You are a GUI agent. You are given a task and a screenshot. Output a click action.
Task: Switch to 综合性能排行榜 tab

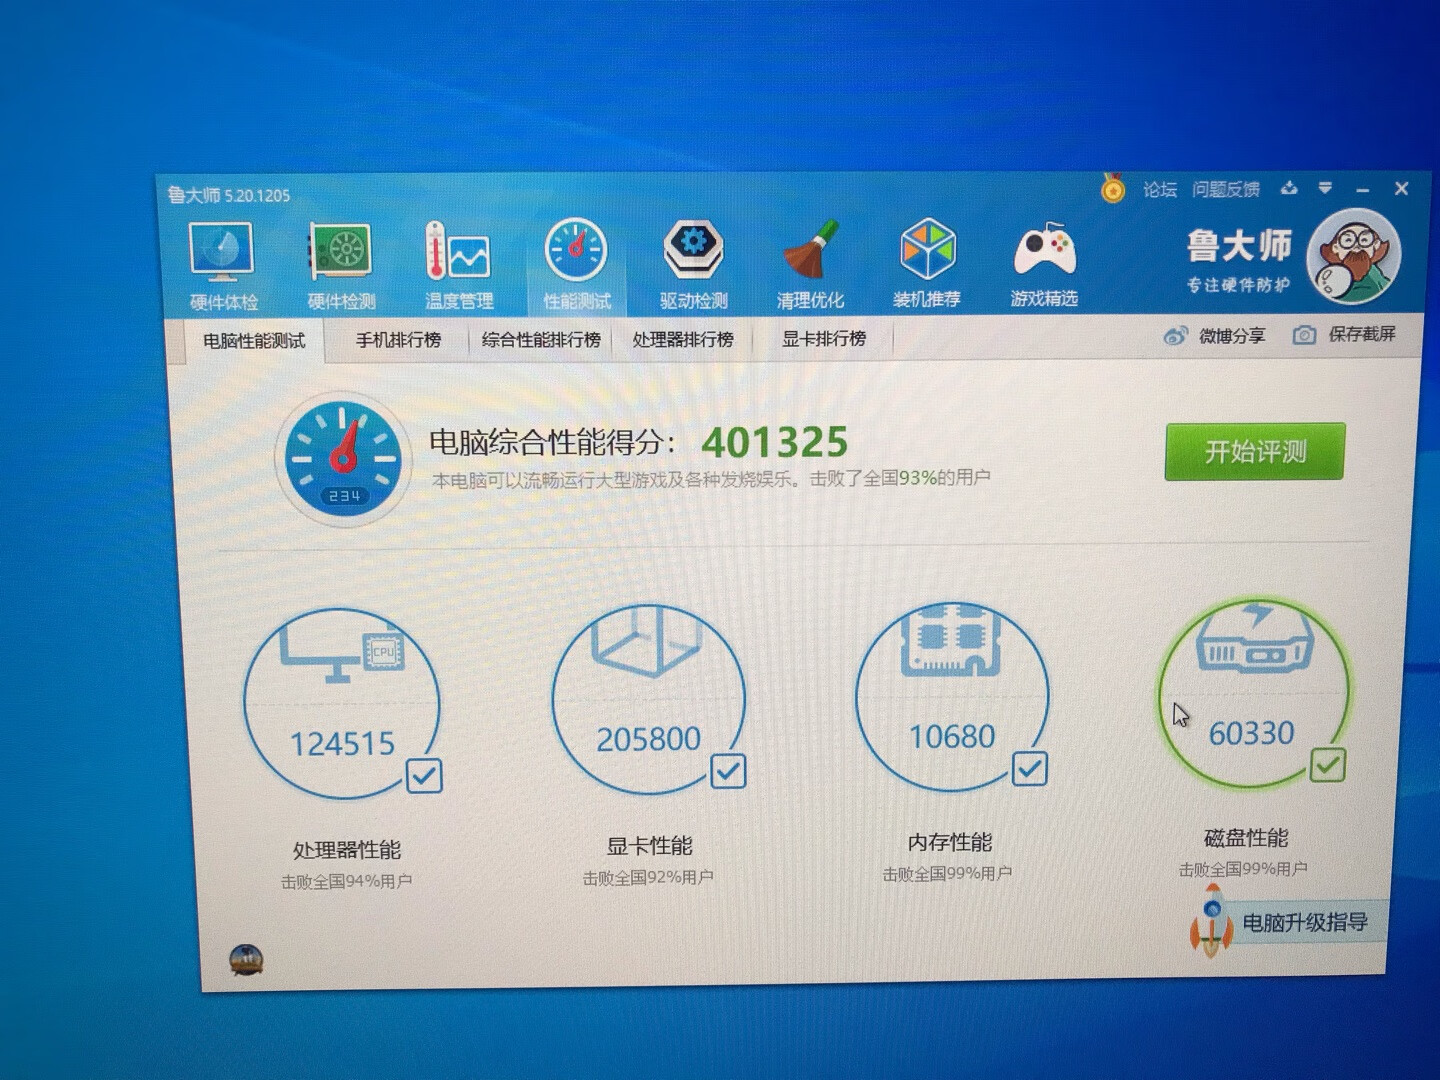541,340
